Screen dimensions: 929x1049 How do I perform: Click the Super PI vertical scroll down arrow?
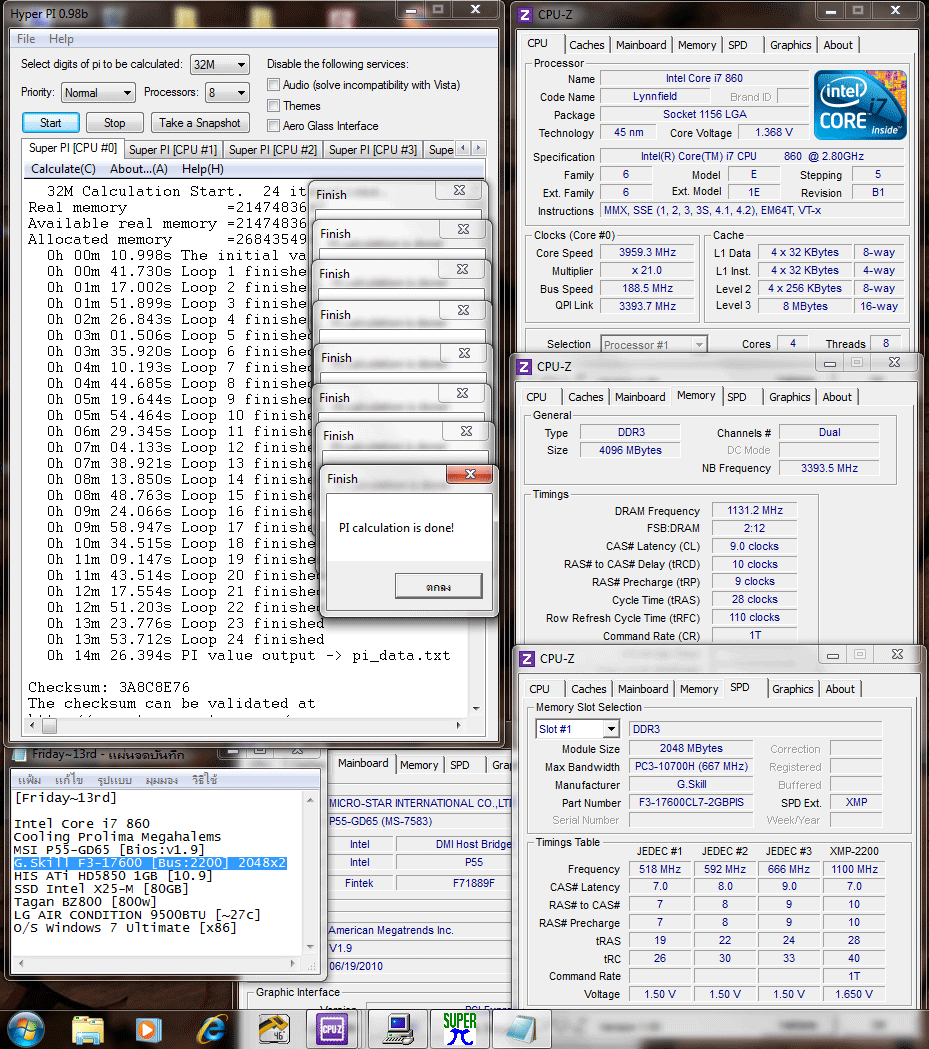[x=476, y=708]
